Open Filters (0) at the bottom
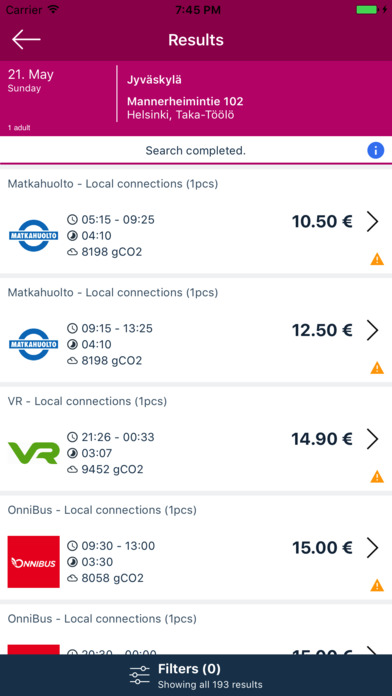 tap(196, 675)
